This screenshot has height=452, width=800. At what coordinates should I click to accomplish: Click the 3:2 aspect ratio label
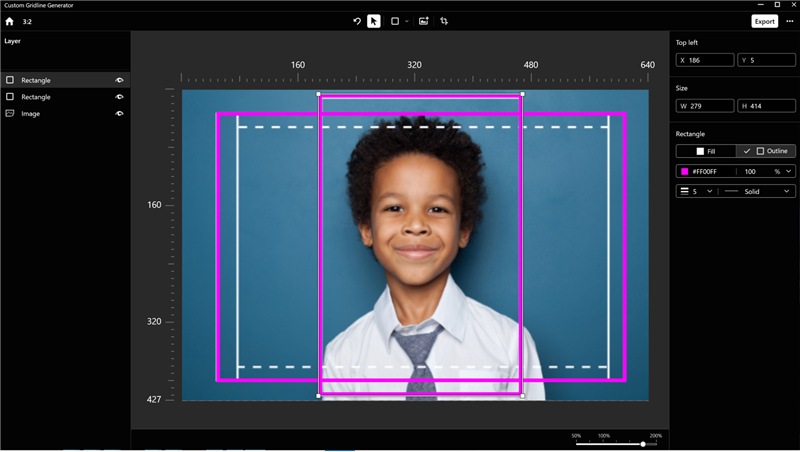28,21
